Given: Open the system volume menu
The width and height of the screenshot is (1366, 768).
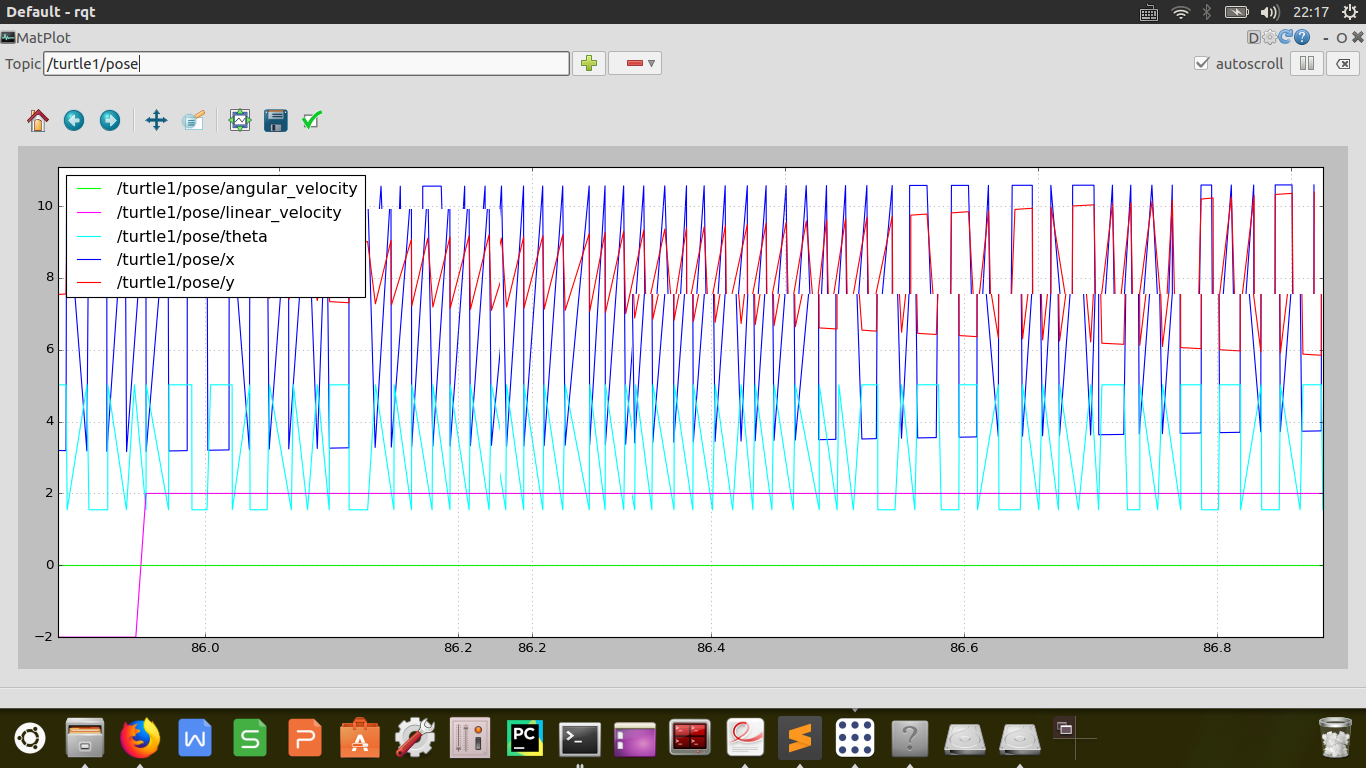Looking at the screenshot, I should (x=1269, y=12).
